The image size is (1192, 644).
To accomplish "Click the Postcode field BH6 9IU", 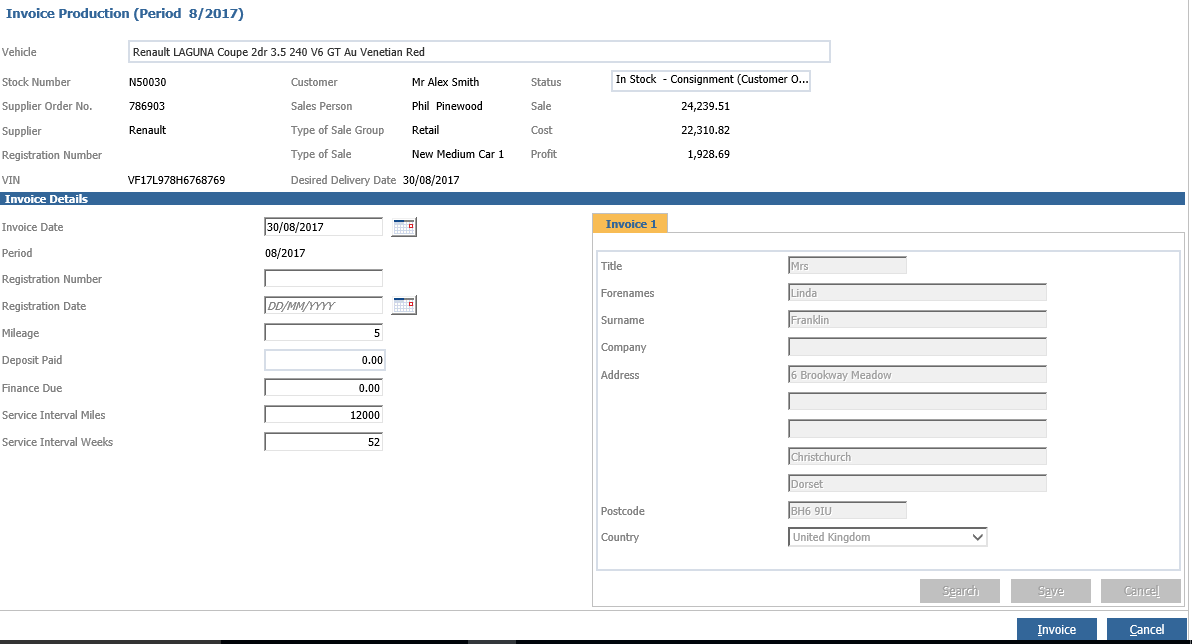I will coord(848,511).
